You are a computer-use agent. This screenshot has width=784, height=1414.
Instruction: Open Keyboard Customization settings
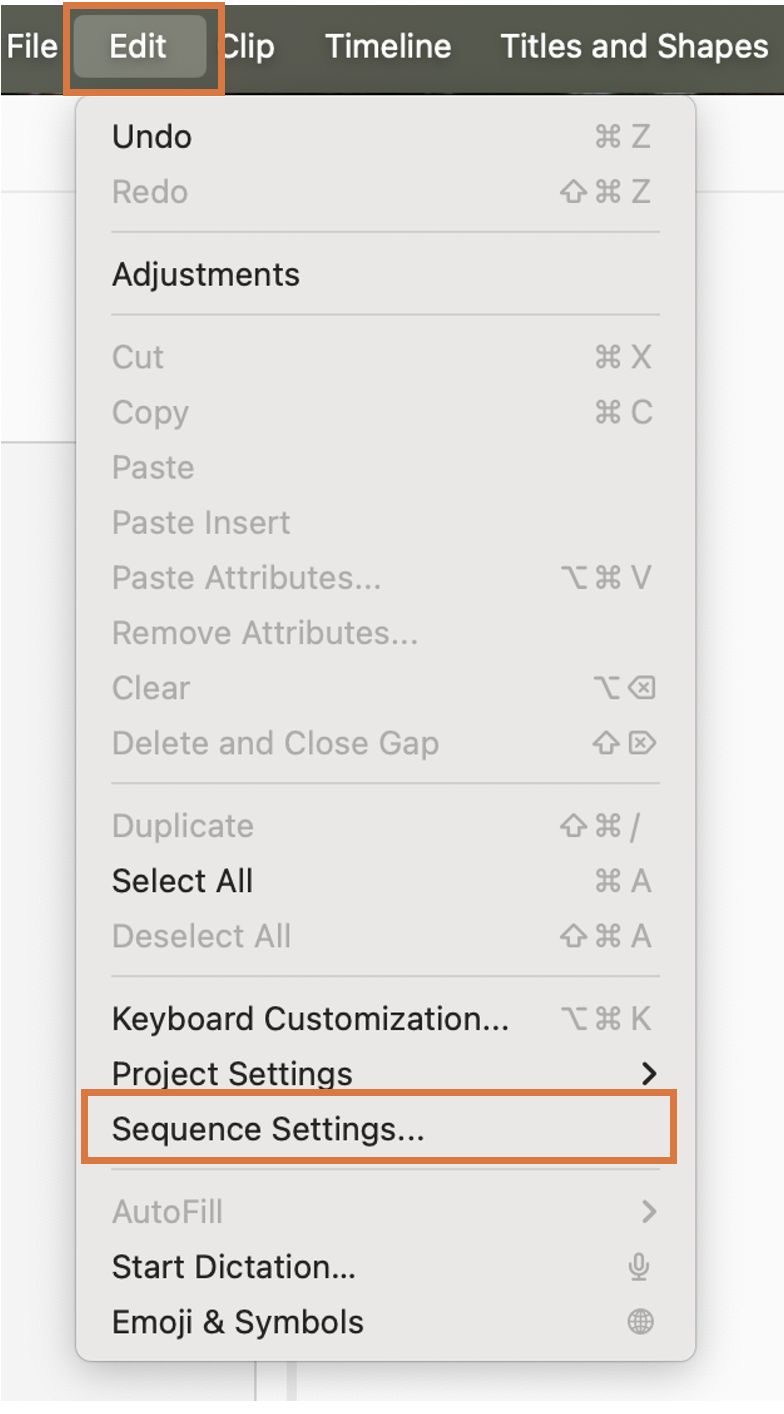point(310,1019)
